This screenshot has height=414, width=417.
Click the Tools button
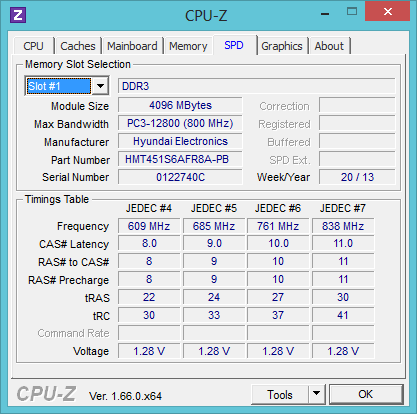(x=280, y=394)
